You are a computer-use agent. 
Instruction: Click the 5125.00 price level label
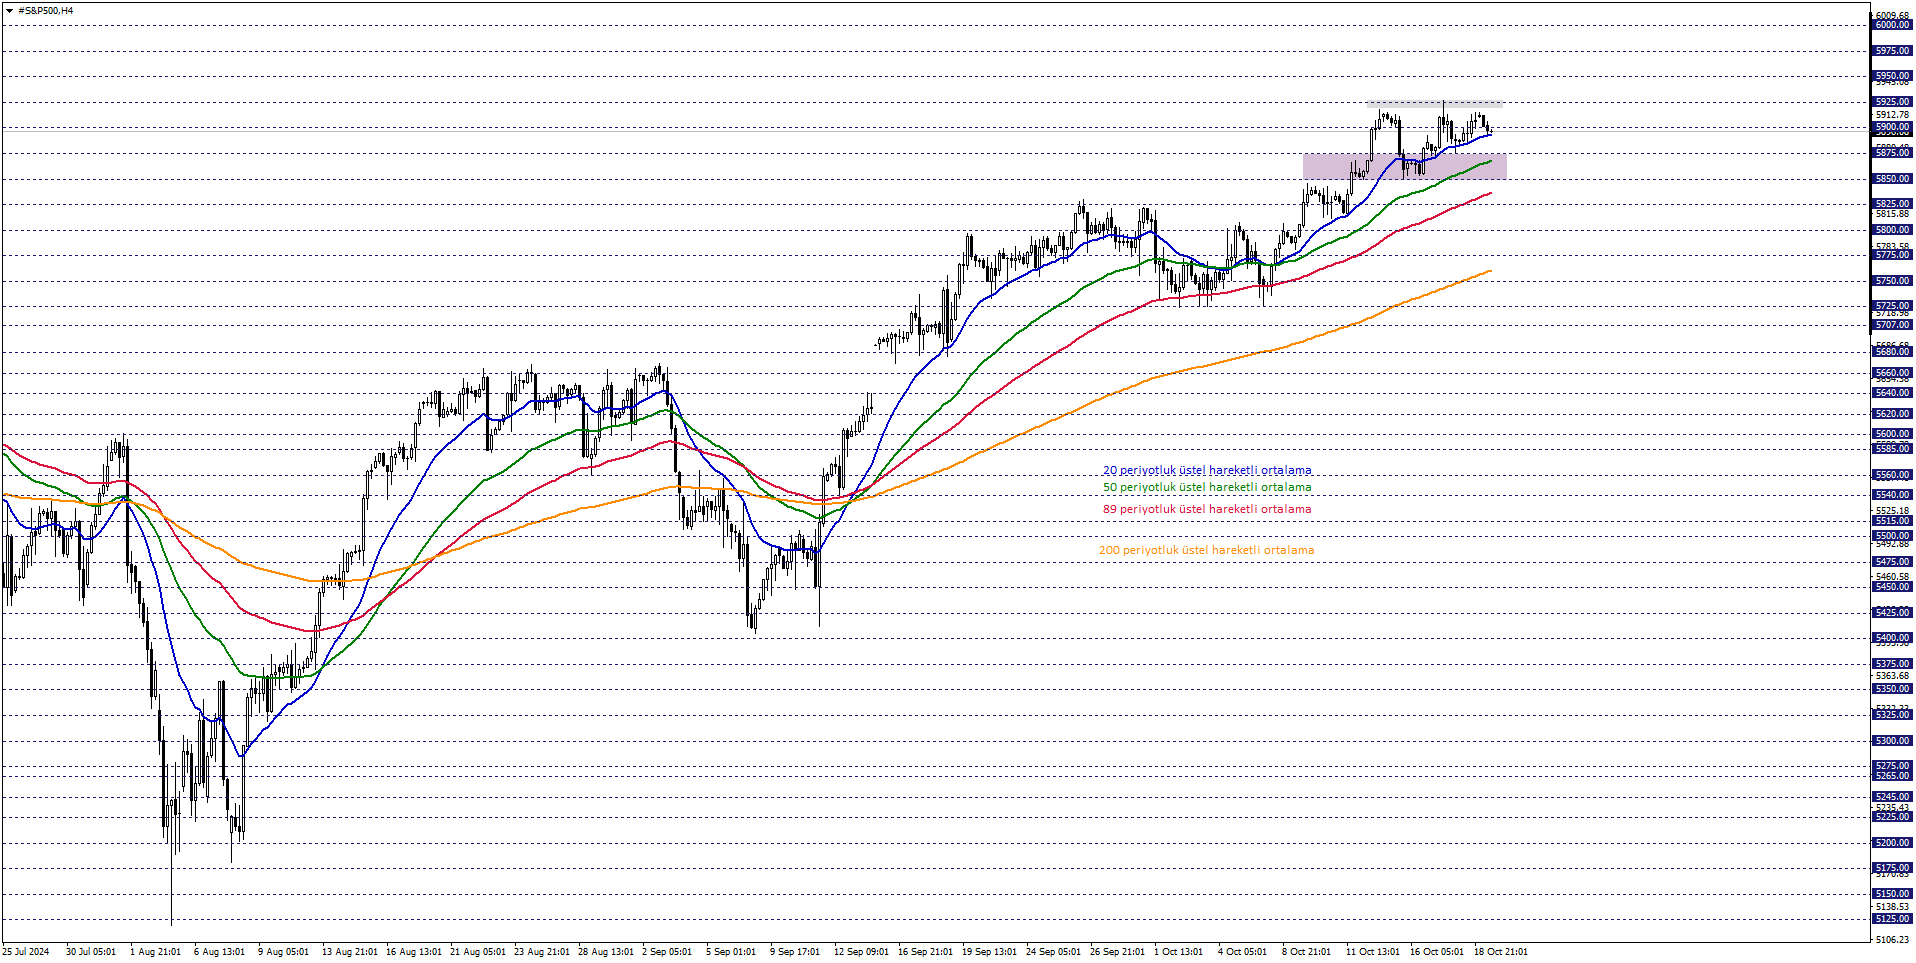coord(1892,919)
